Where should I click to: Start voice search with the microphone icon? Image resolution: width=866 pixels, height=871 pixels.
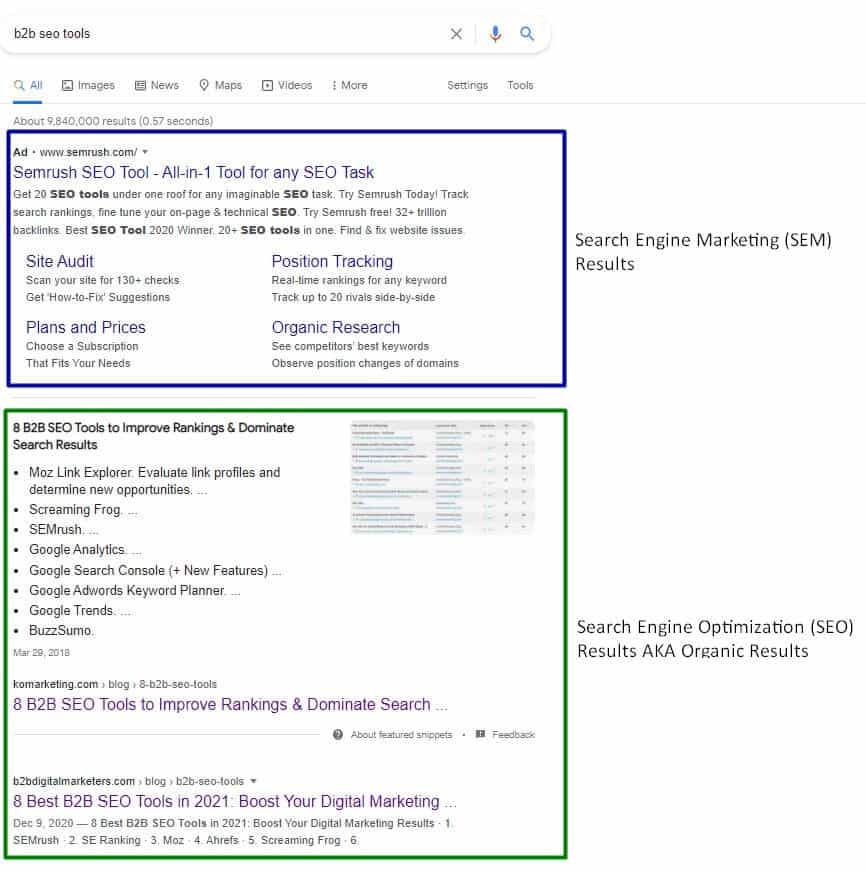coord(495,34)
